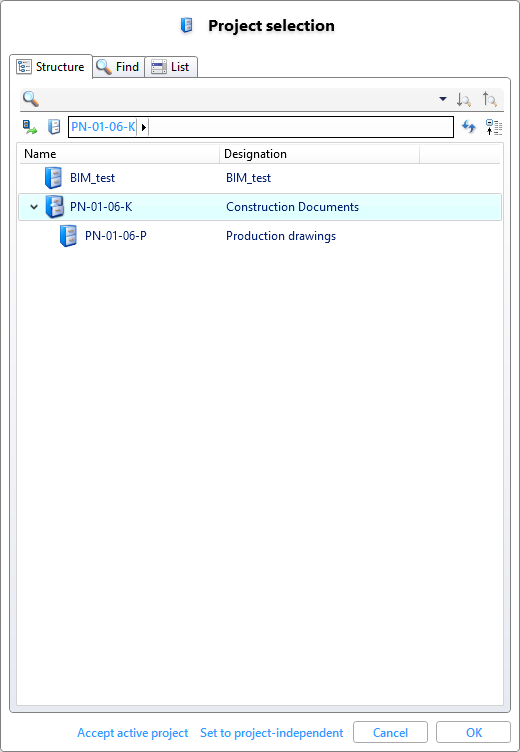Click the Production drawings designation
Image resolution: width=520 pixels, height=752 pixels.
tap(281, 236)
